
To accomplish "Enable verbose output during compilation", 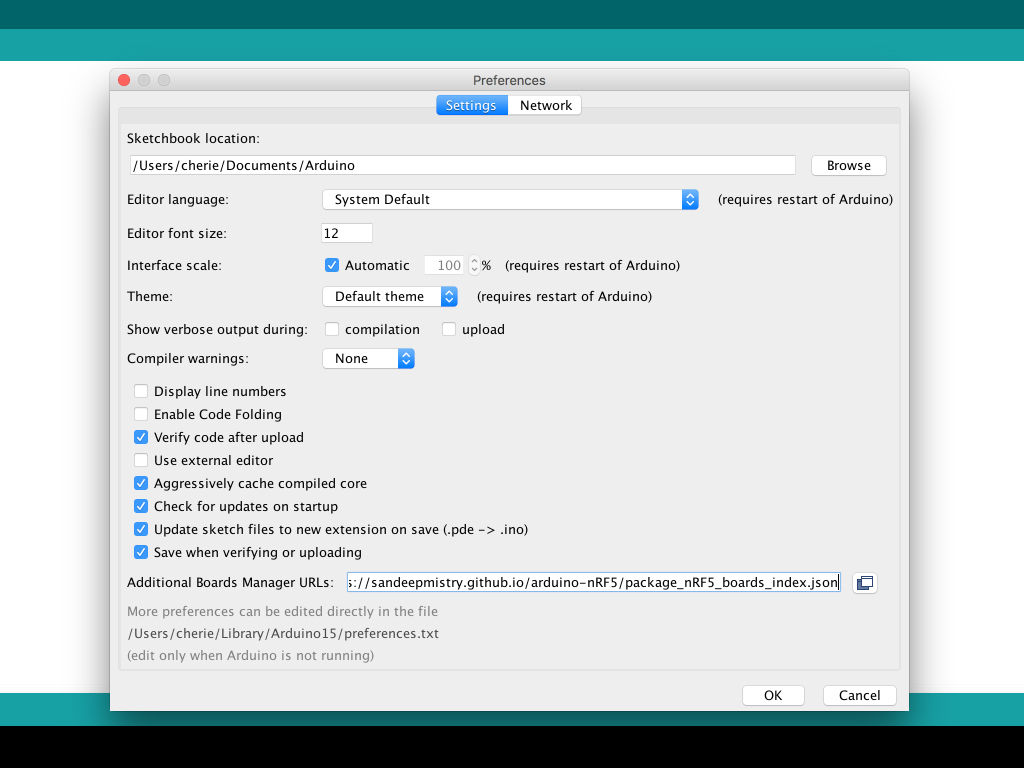I will tap(332, 329).
